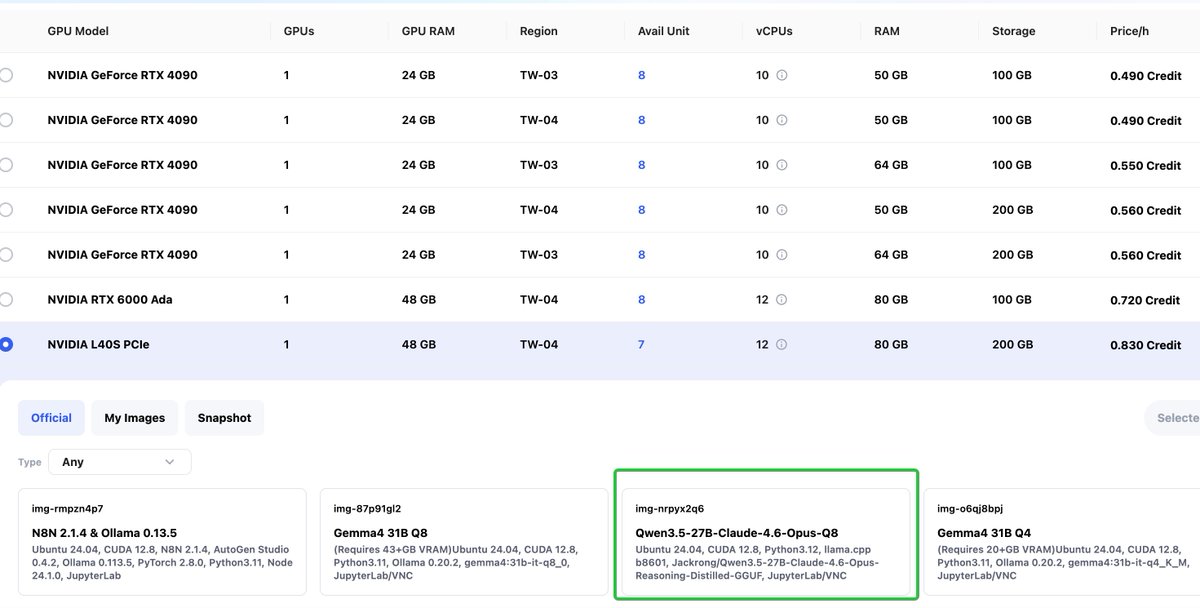Click the 0.550 Credit price

pyautogui.click(x=1146, y=165)
